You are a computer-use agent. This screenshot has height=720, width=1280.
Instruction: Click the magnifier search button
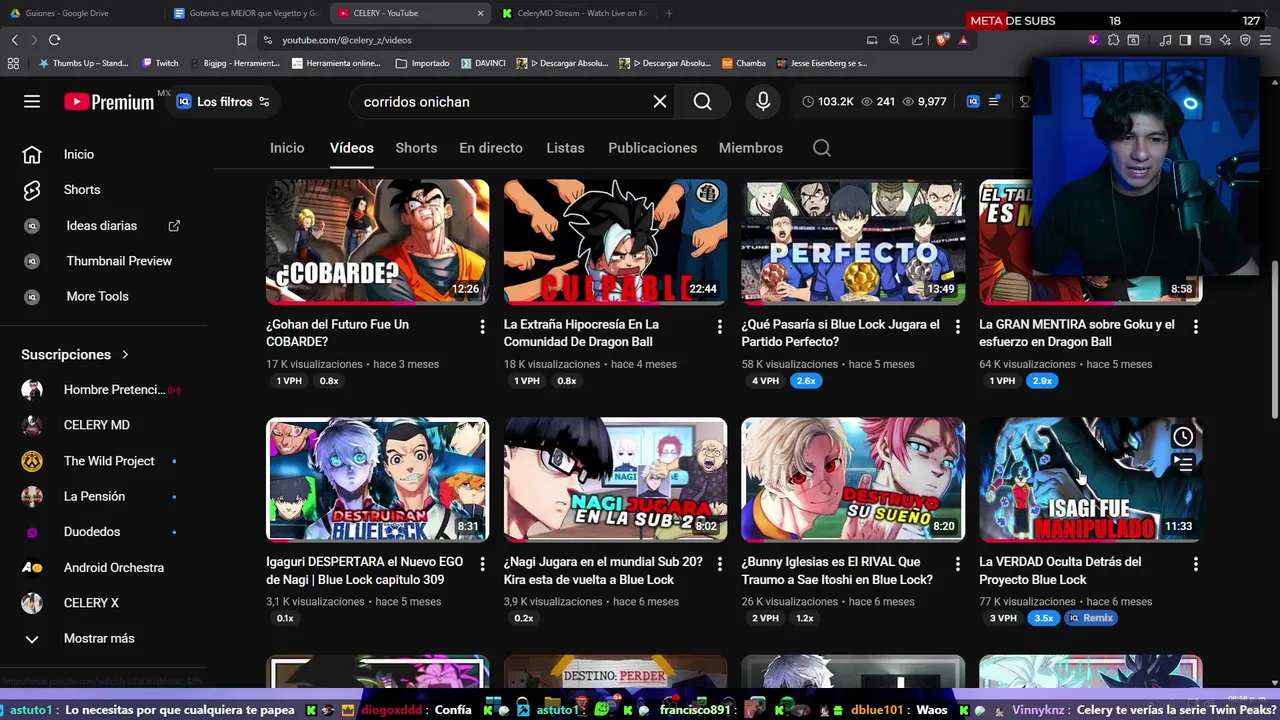click(703, 101)
